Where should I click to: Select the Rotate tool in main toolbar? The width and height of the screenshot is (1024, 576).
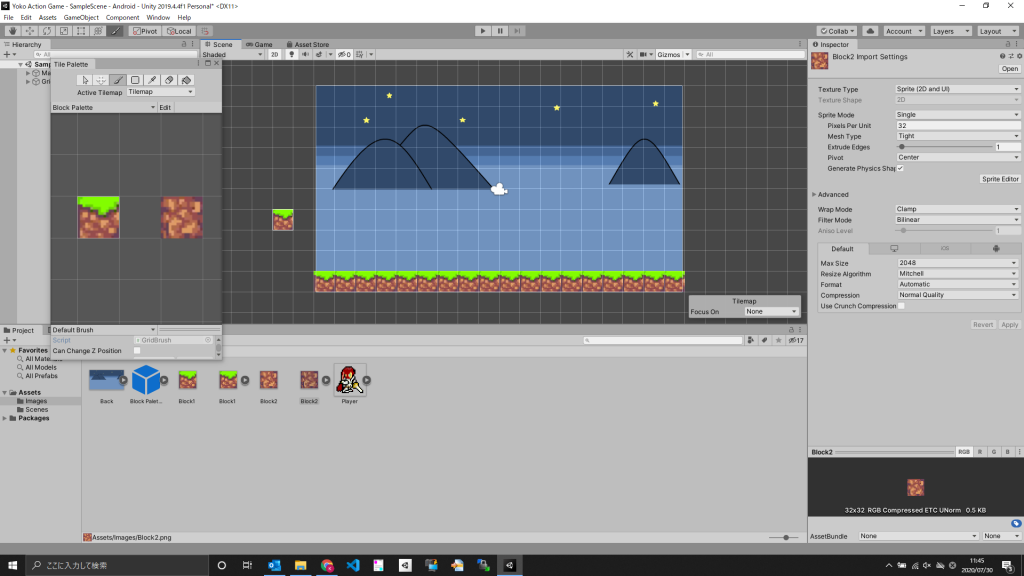click(46, 31)
